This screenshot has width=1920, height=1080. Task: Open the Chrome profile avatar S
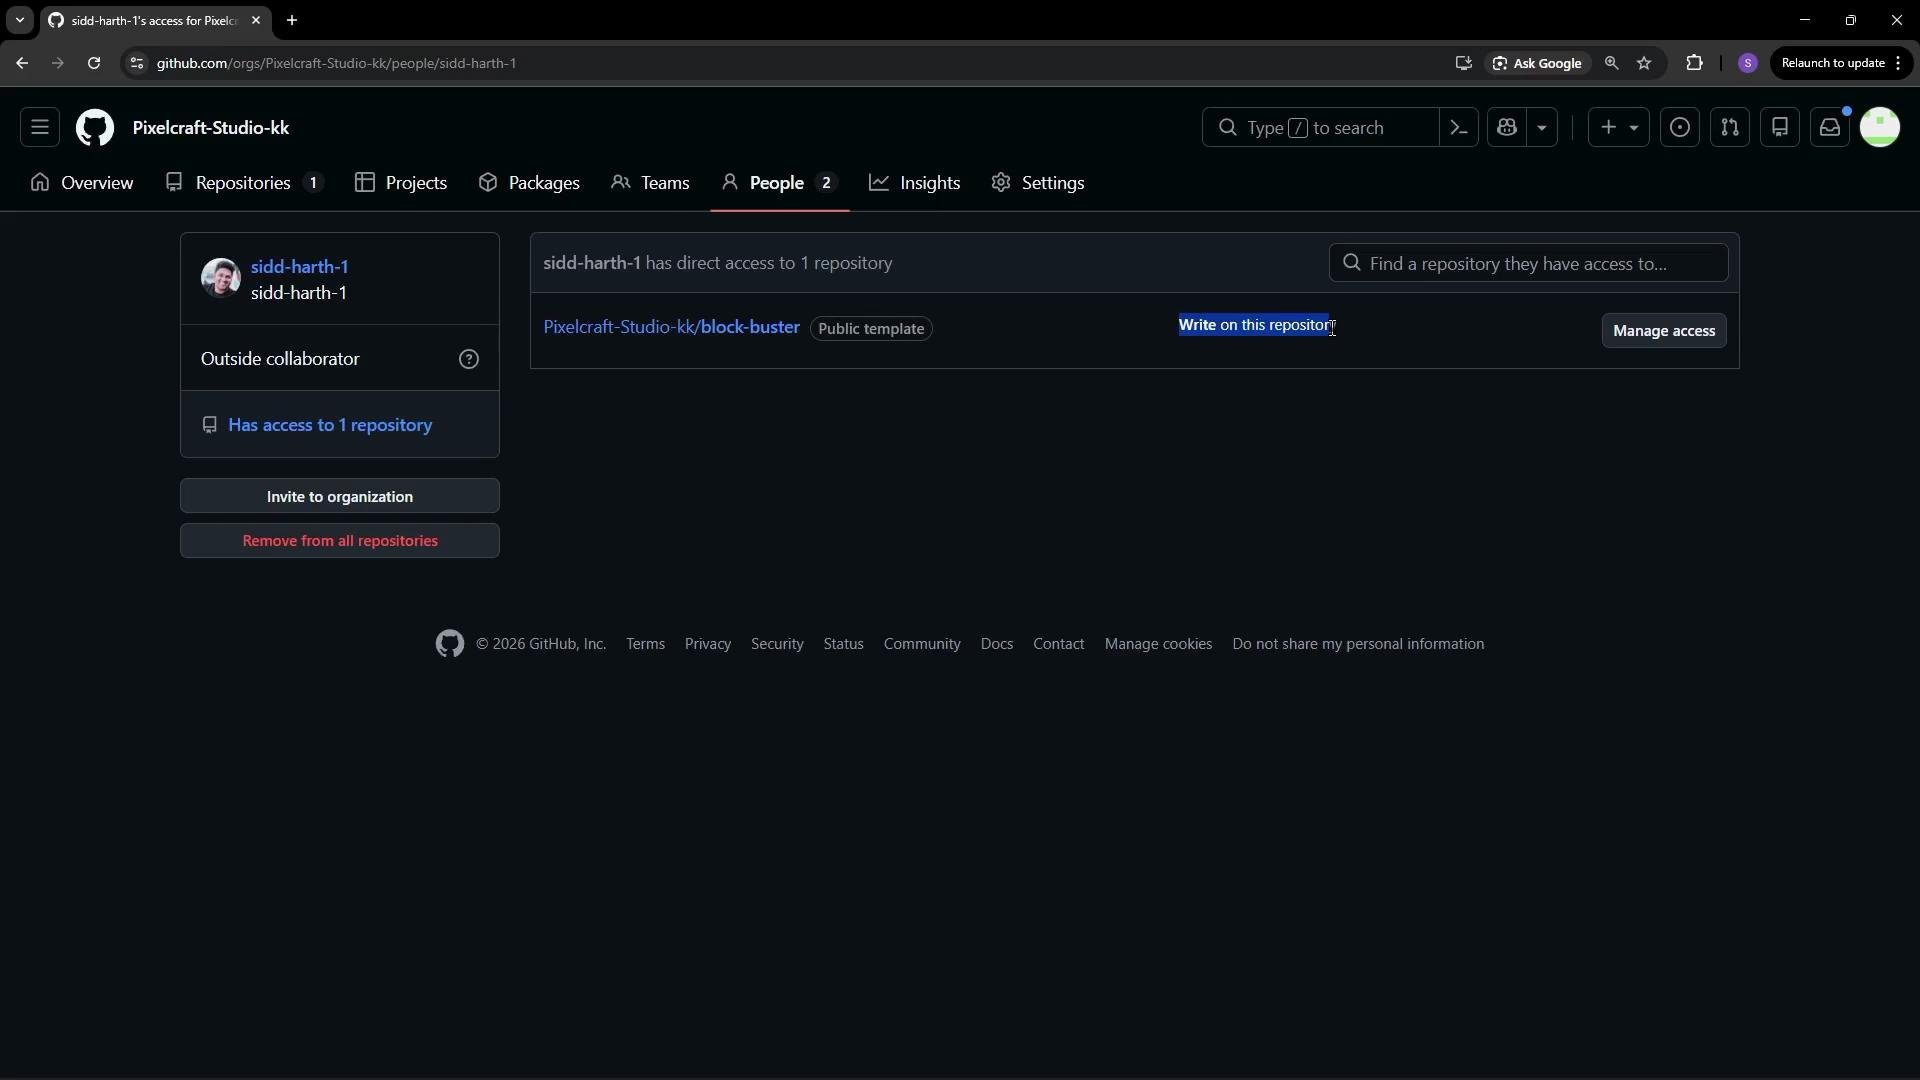(1748, 63)
